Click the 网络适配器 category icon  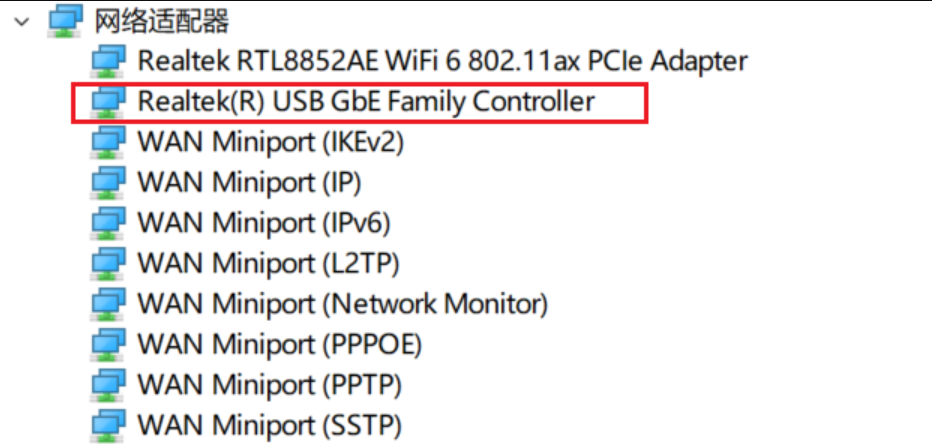click(x=65, y=20)
